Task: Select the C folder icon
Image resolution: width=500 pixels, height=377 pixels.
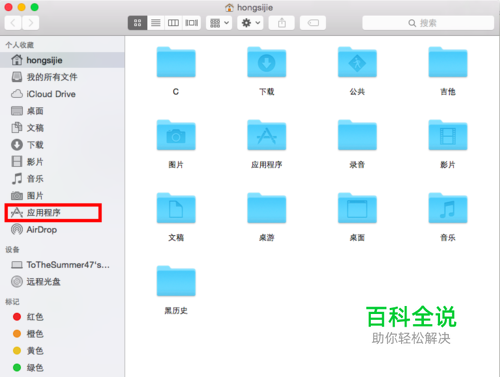Action: (x=176, y=62)
